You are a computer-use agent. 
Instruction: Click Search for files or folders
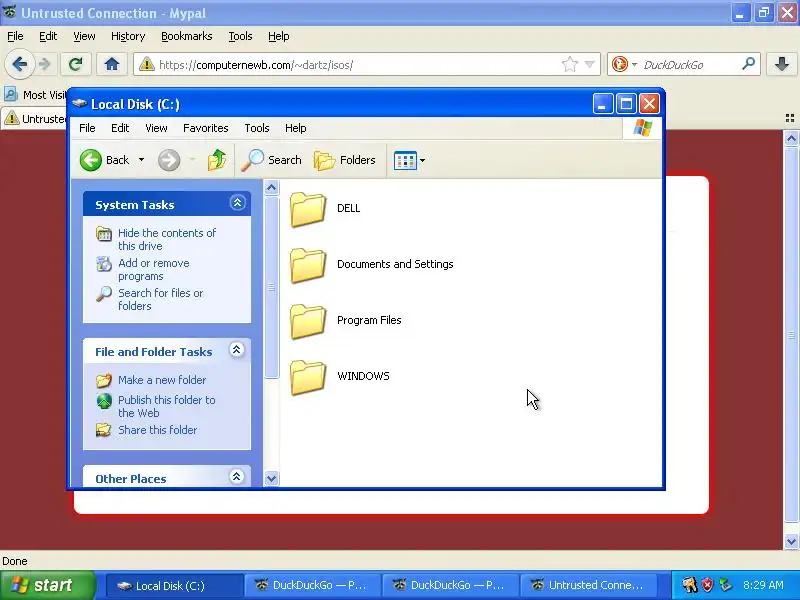click(160, 299)
